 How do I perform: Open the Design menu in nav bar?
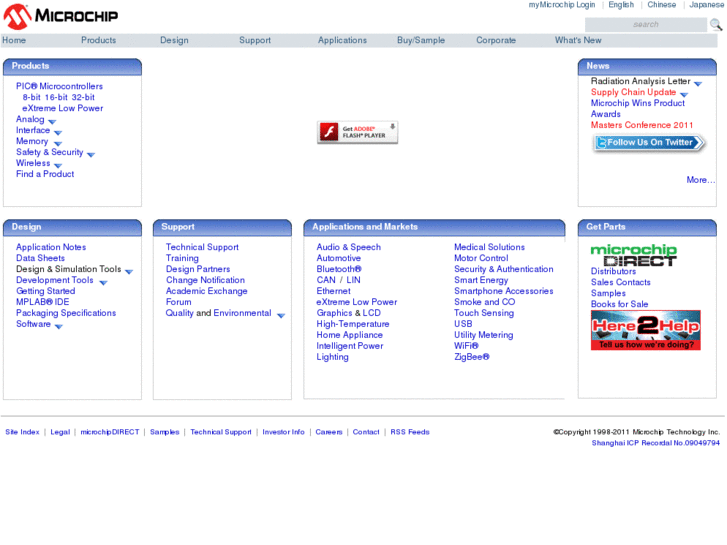(174, 40)
